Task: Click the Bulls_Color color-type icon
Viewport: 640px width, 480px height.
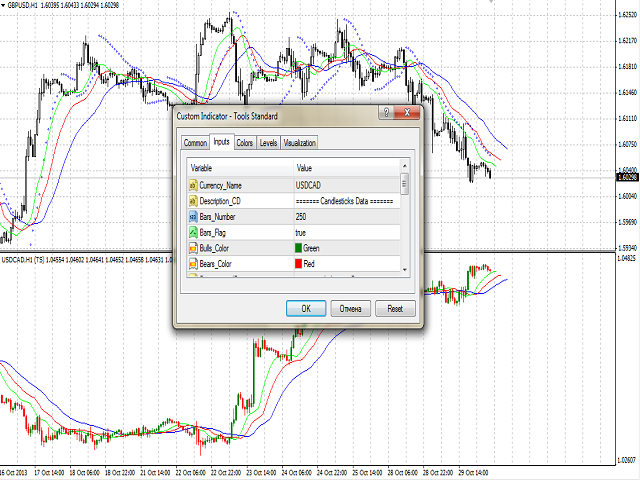Action: point(193,248)
